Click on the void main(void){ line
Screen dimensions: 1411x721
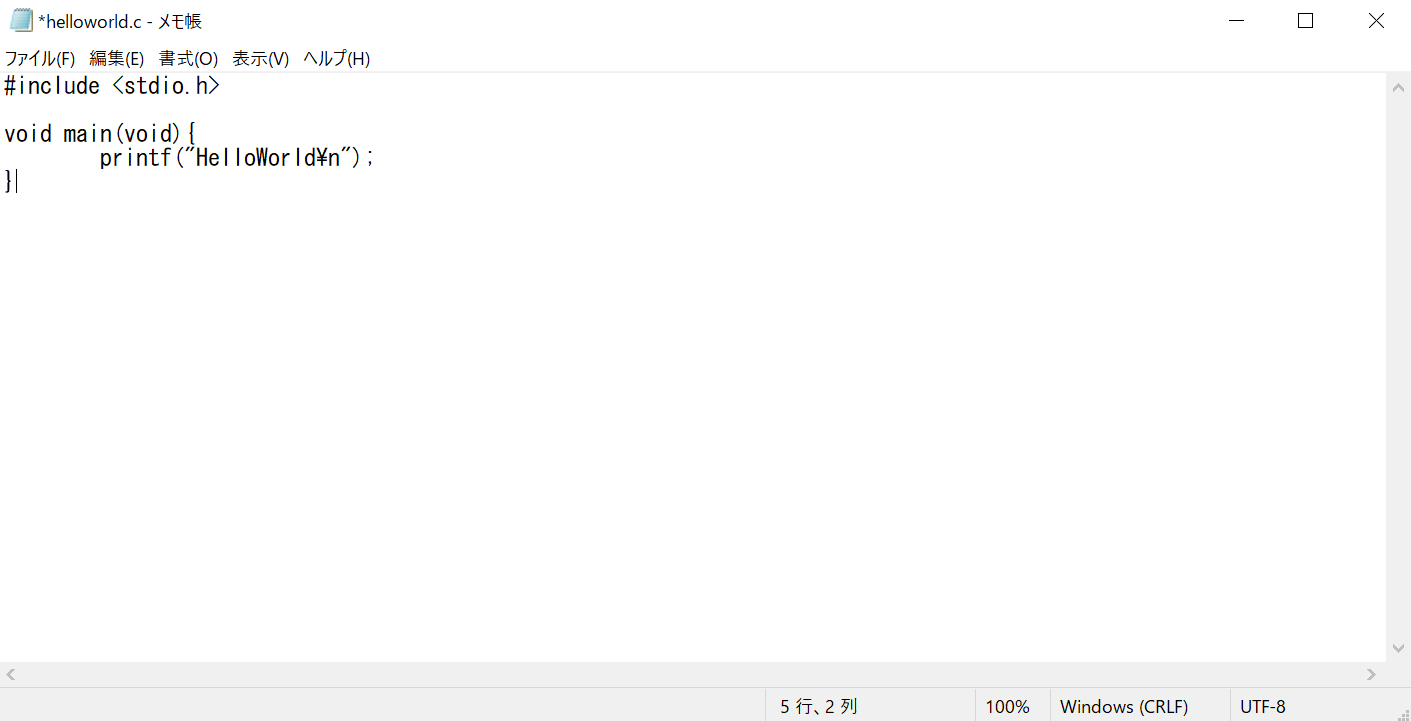tap(100, 134)
